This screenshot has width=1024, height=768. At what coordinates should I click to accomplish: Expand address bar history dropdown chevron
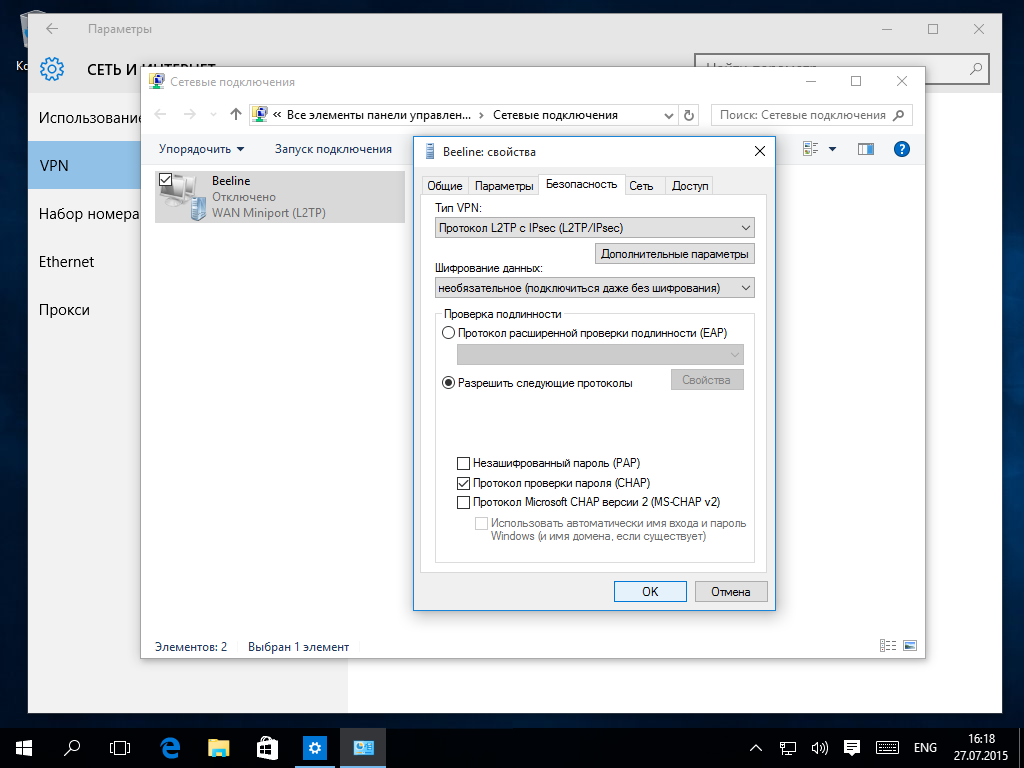coord(669,116)
